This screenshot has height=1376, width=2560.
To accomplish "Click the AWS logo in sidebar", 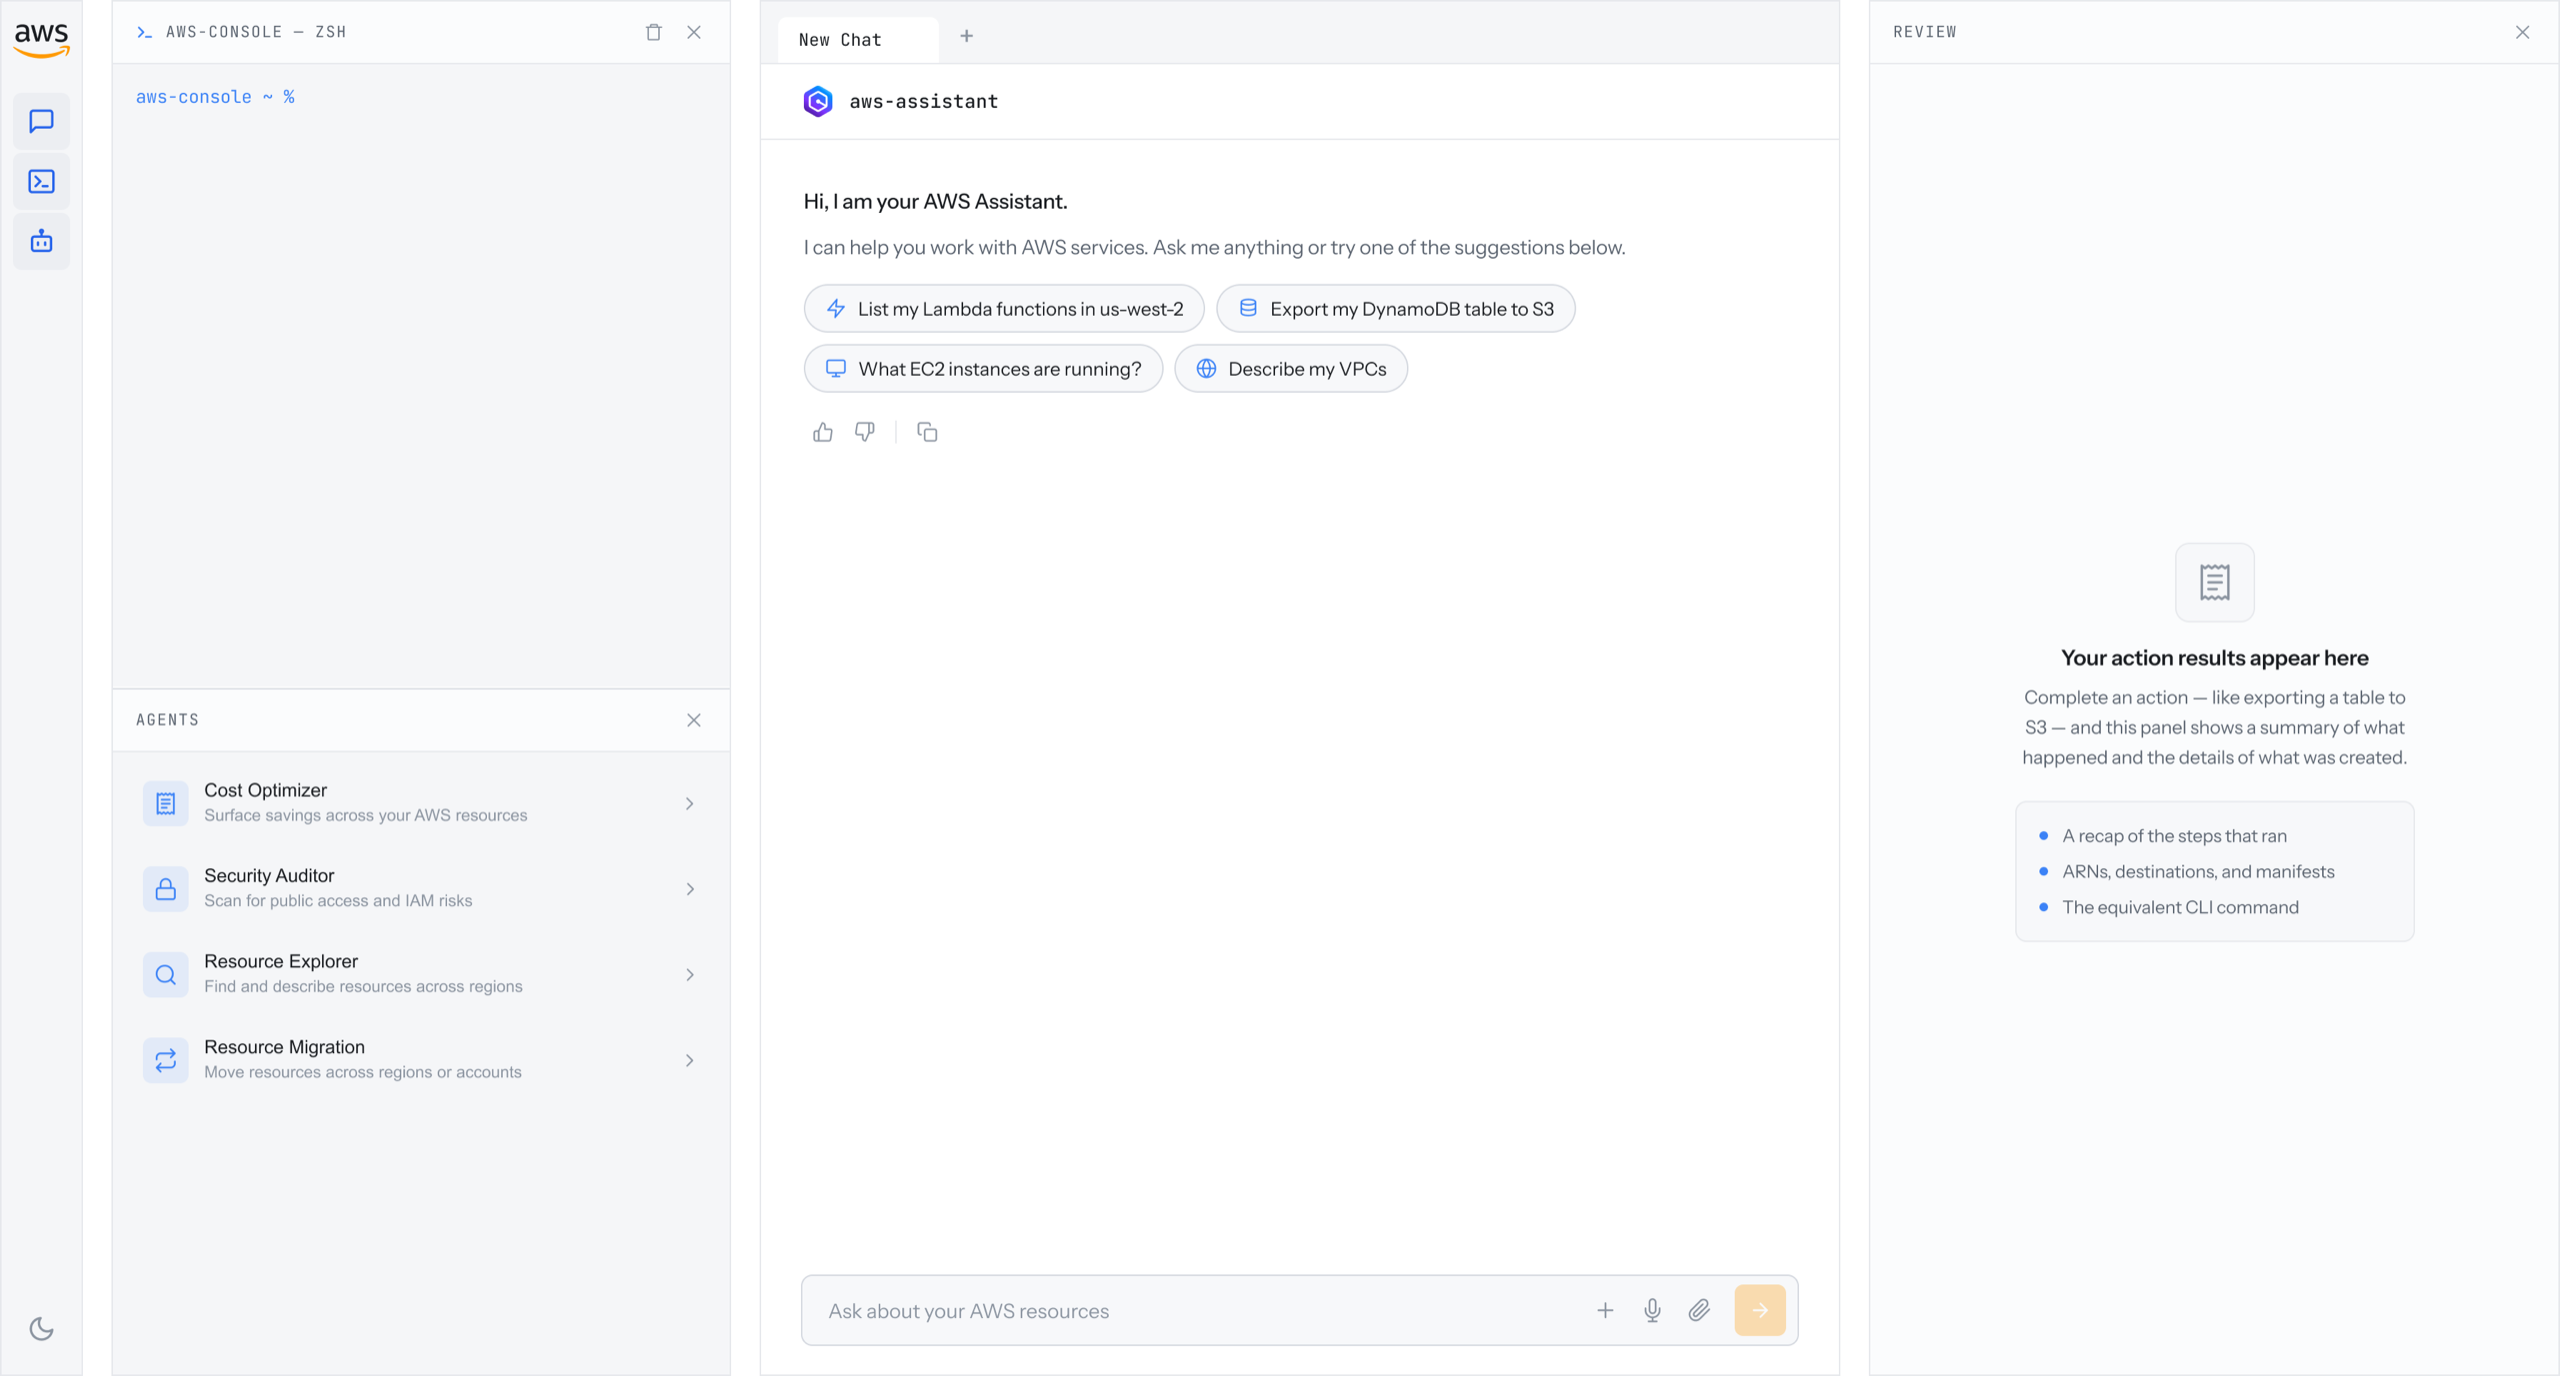I will (41, 39).
